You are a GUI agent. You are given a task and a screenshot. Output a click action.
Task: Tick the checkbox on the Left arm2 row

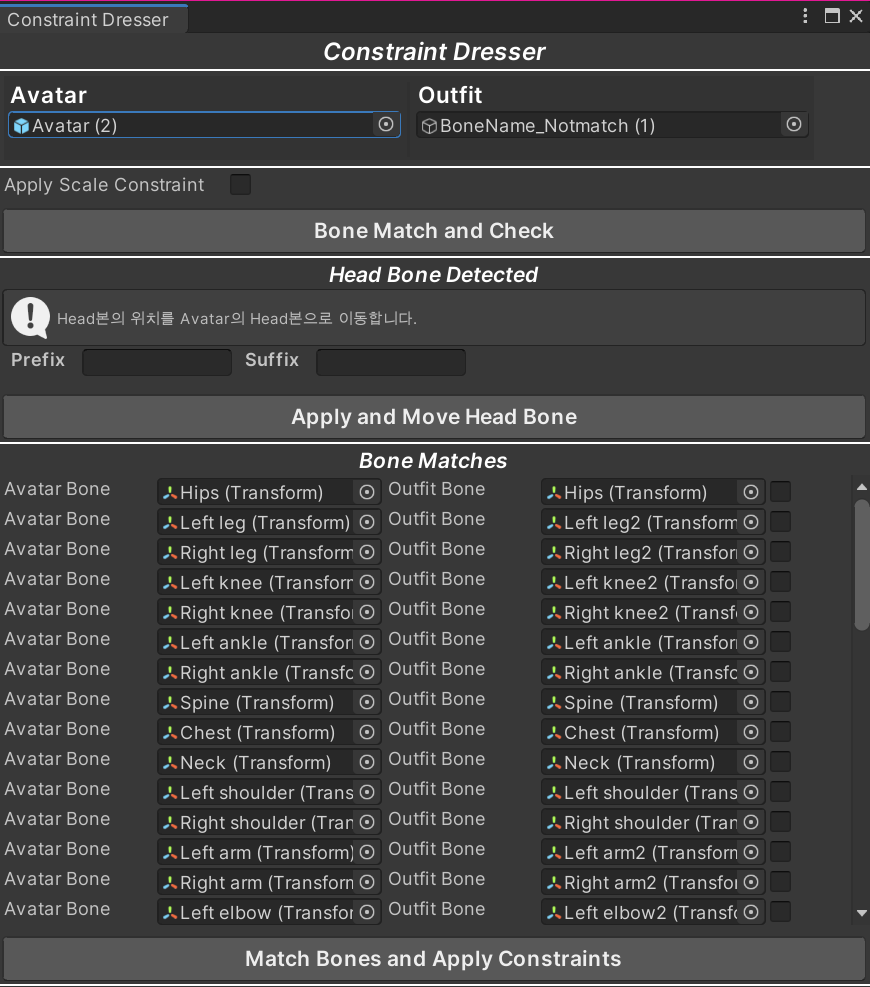[x=781, y=852]
